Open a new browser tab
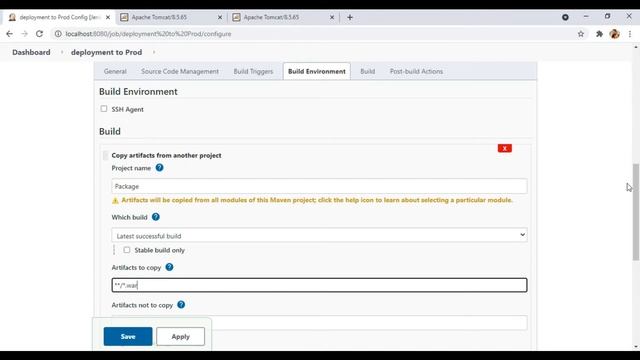640x360 pixels. pos(350,18)
